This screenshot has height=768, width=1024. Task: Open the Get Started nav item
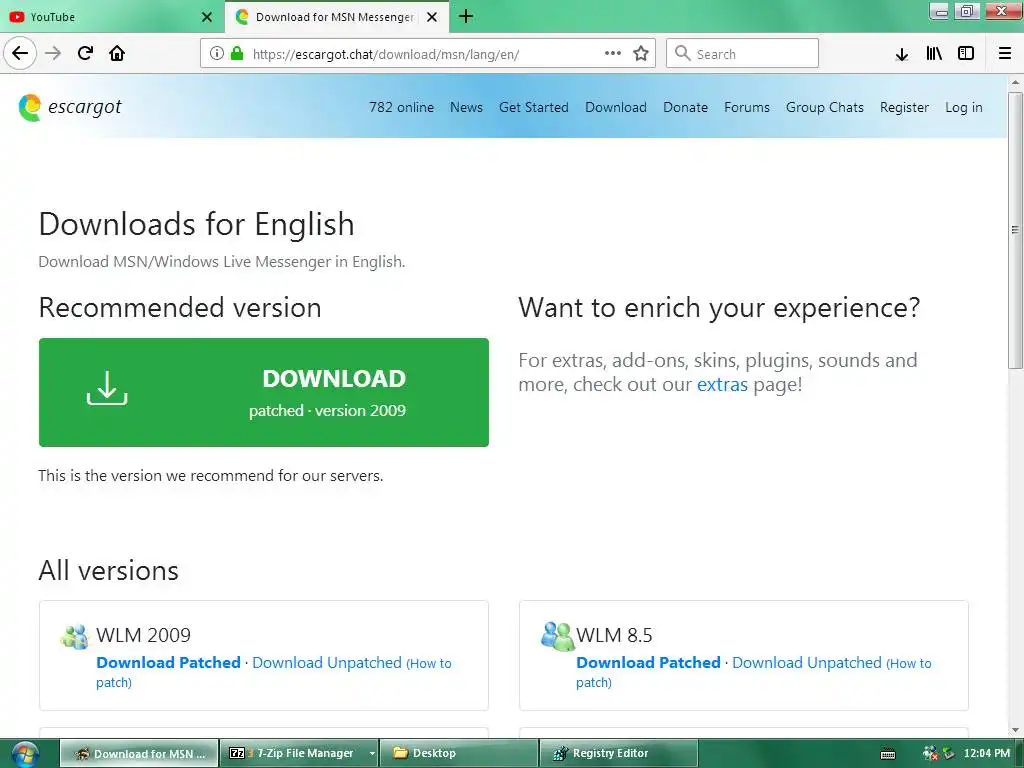click(x=534, y=107)
